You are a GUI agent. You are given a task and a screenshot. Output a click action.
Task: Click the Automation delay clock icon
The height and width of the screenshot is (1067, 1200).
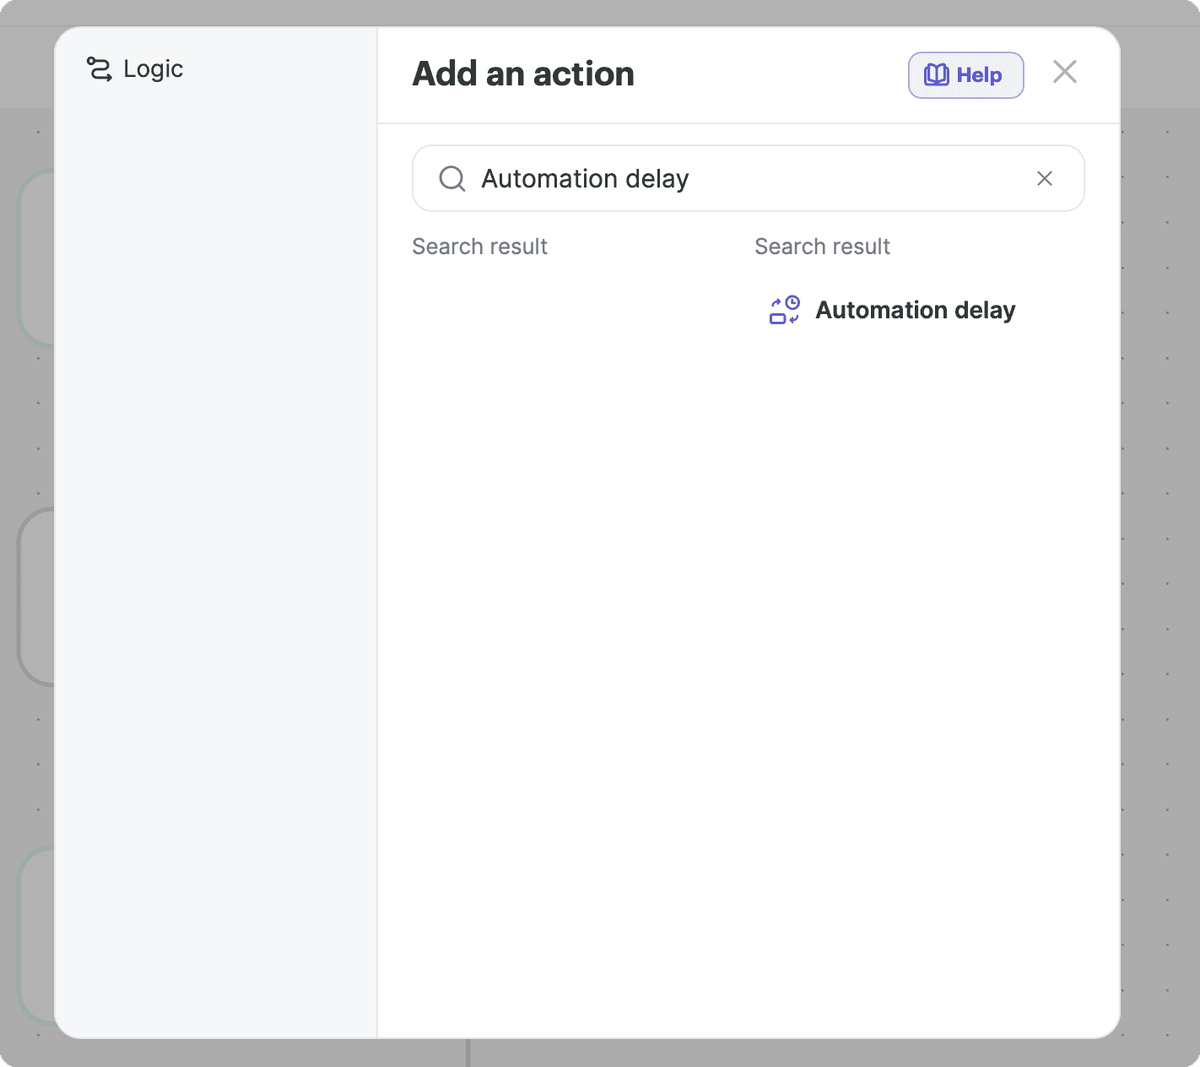784,310
